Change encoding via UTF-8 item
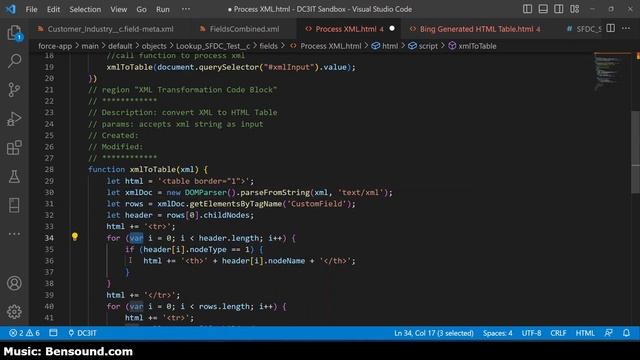The height and width of the screenshot is (360, 640). [531, 333]
